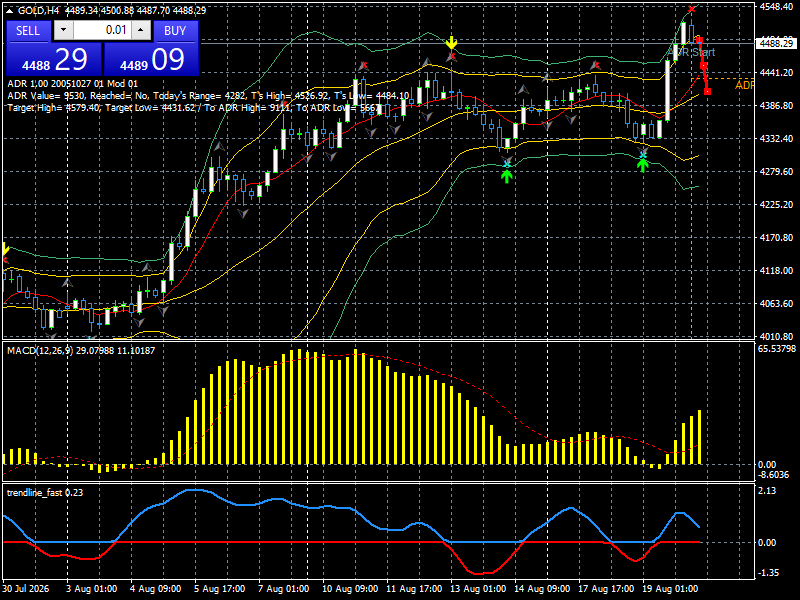Click the GOLD,H4 chart title text
The image size is (800, 600).
tap(38, 10)
